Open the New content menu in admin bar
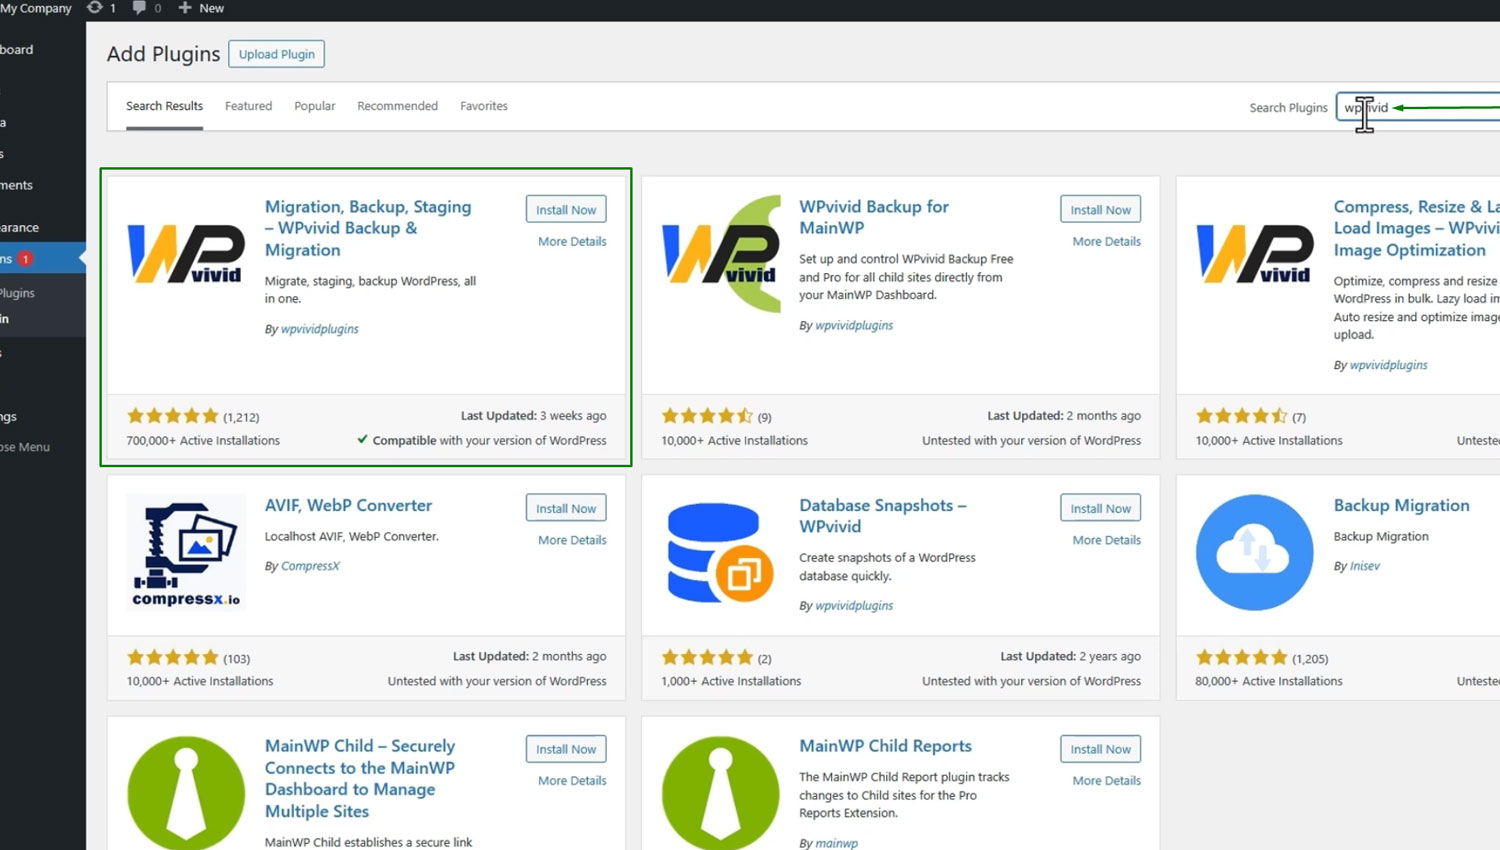The width and height of the screenshot is (1500, 850). 201,8
